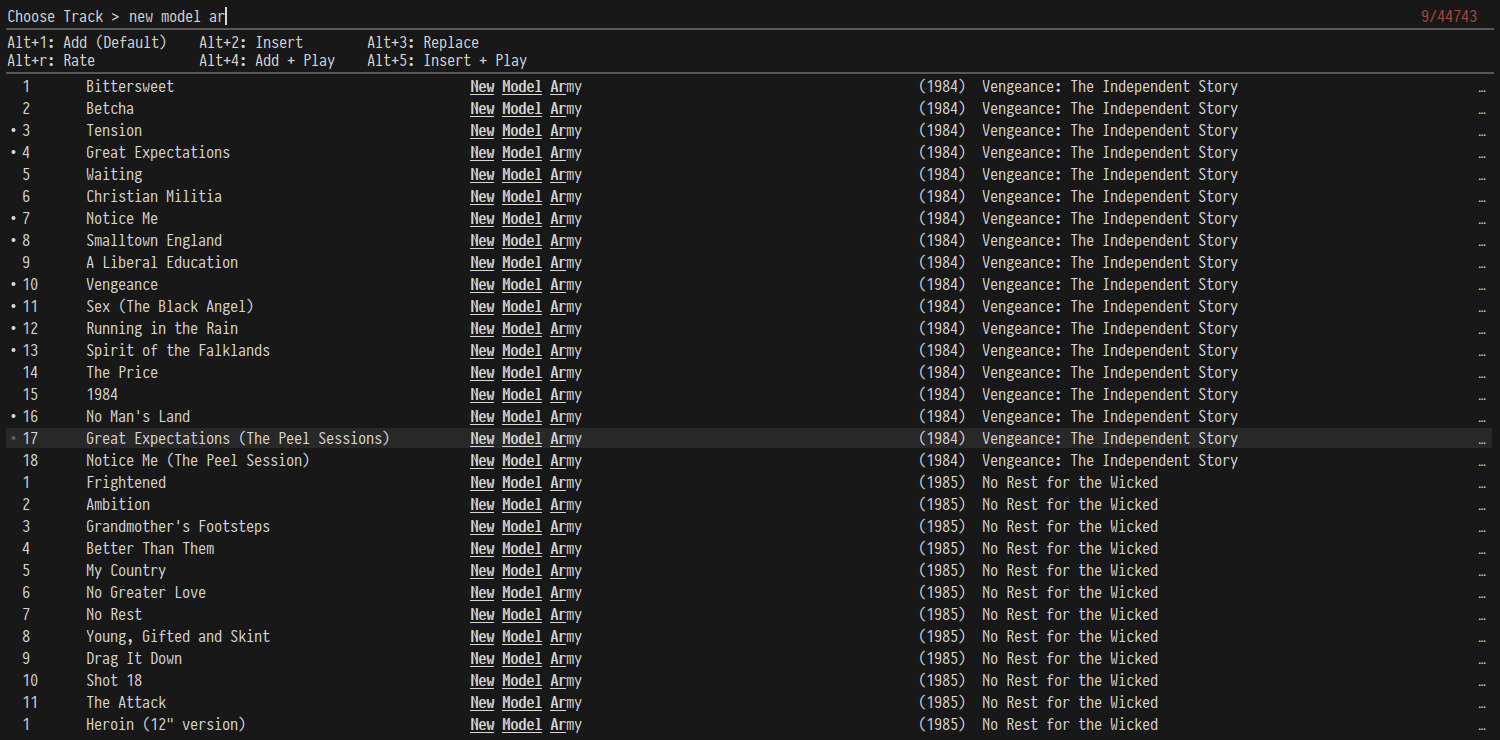Select the track Waiting
This screenshot has height=740, width=1500.
point(750,174)
